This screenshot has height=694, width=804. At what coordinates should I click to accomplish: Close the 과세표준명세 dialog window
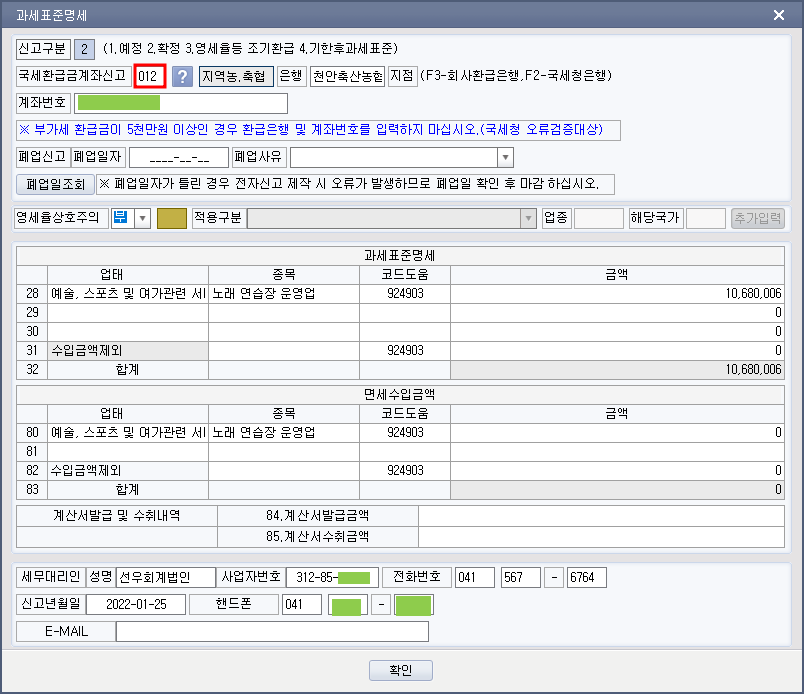[779, 14]
